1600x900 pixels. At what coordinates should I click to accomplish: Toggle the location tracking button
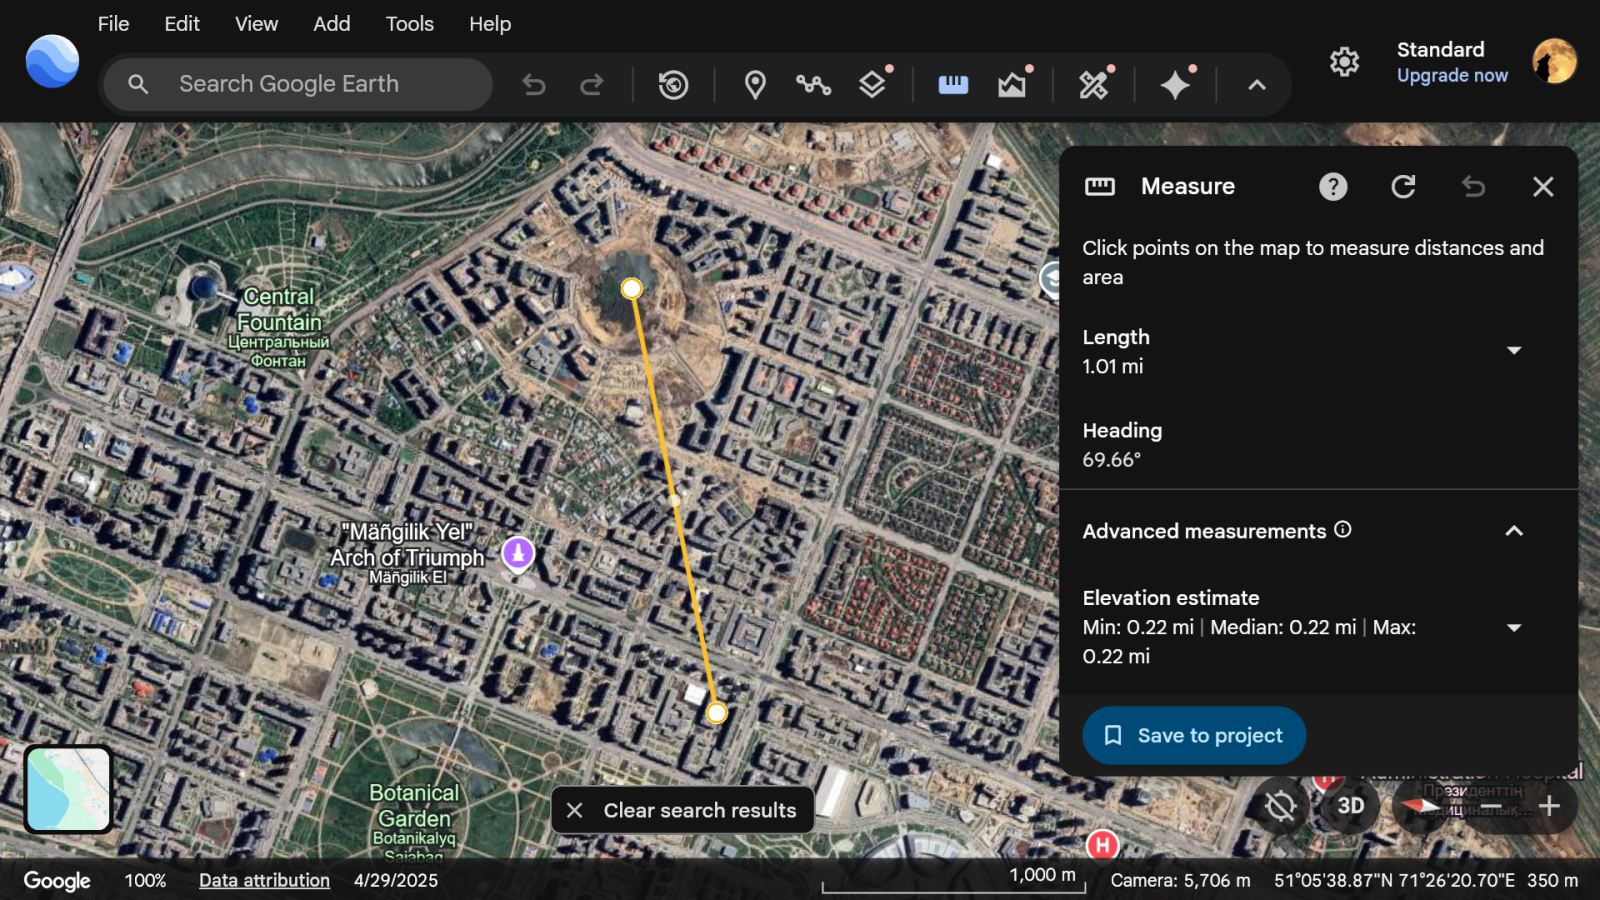(x=1280, y=806)
